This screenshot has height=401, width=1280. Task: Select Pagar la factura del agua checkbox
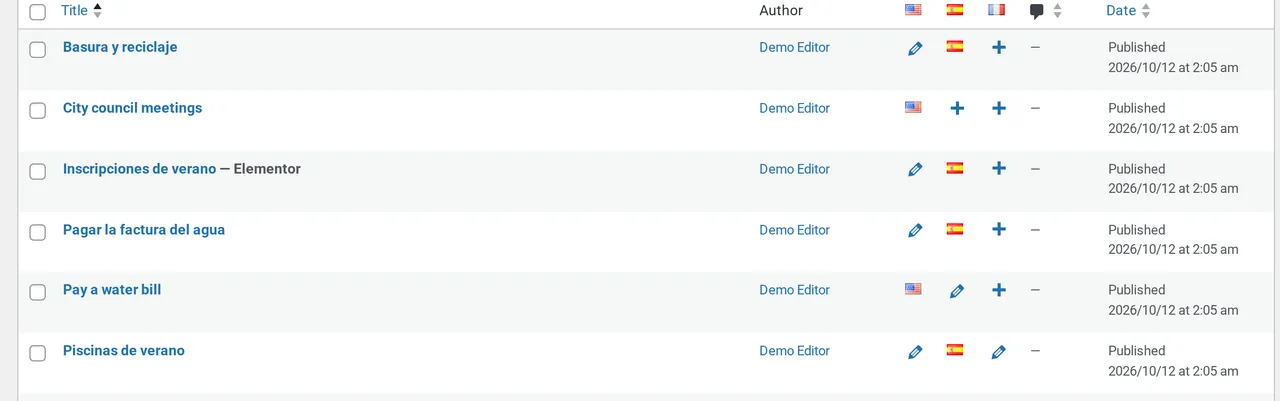coord(37,233)
